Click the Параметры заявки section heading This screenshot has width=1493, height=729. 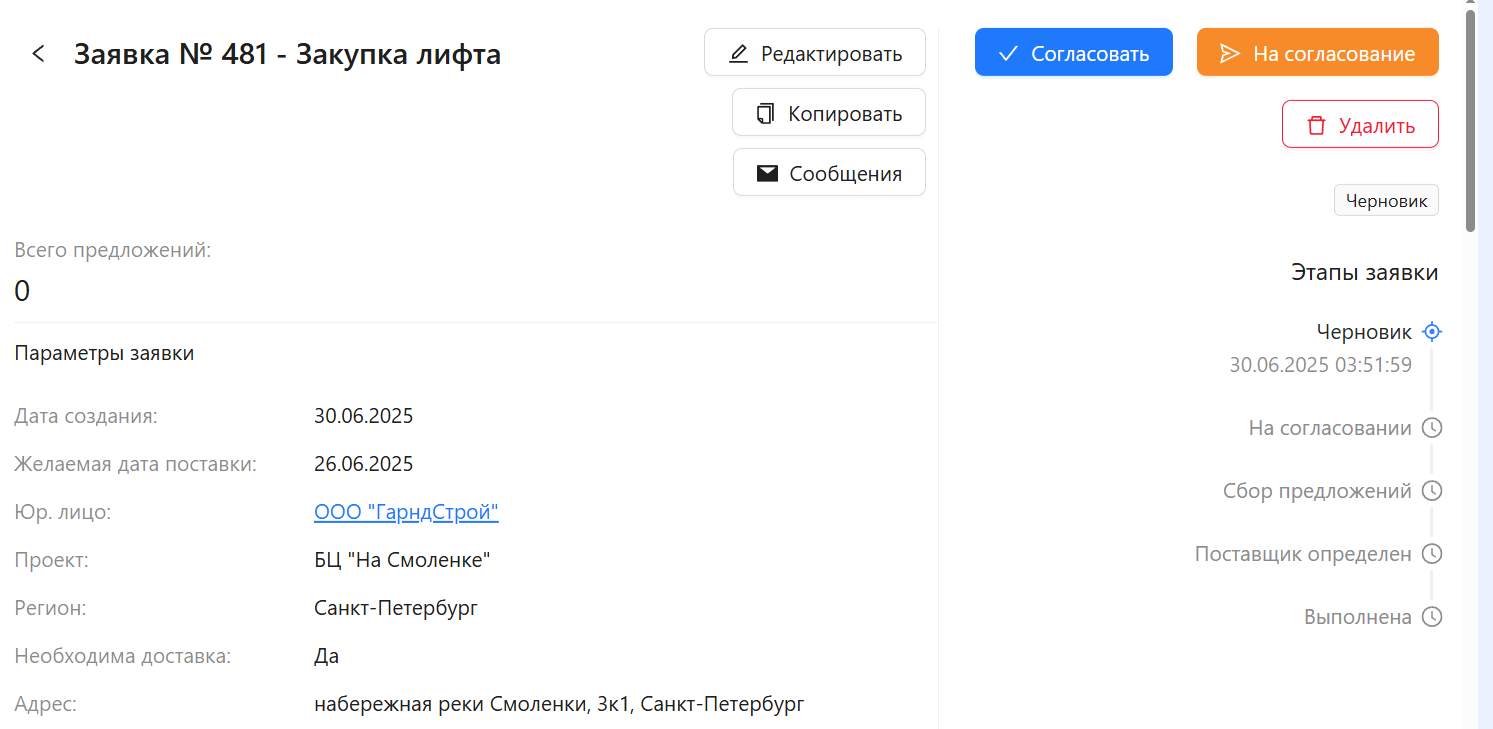(104, 353)
